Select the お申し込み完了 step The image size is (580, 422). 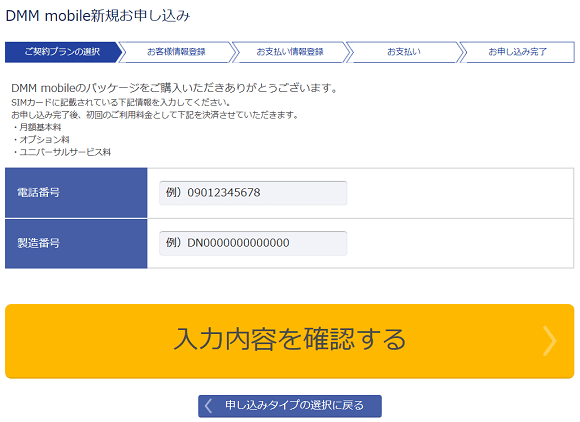[517, 52]
